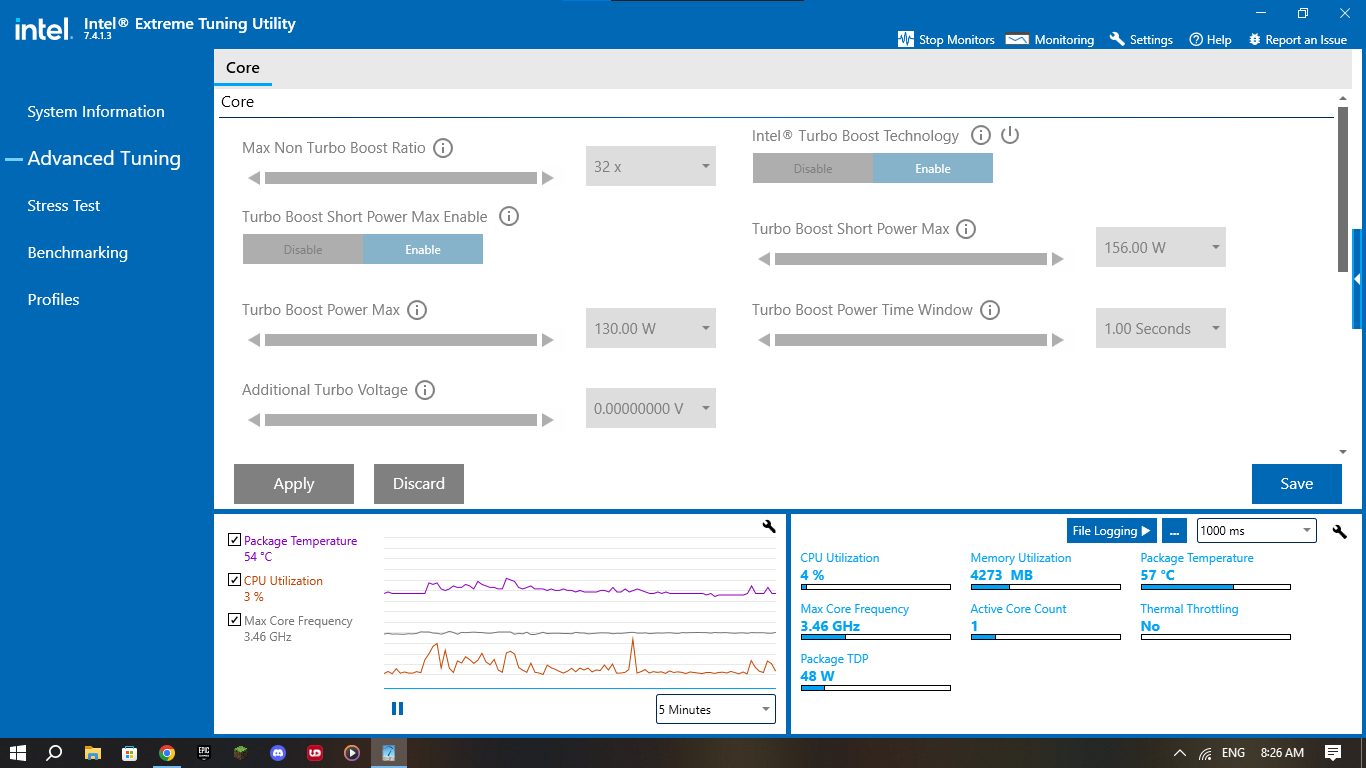1366x768 pixels.
Task: Open Help from top bar
Action: 1210,40
